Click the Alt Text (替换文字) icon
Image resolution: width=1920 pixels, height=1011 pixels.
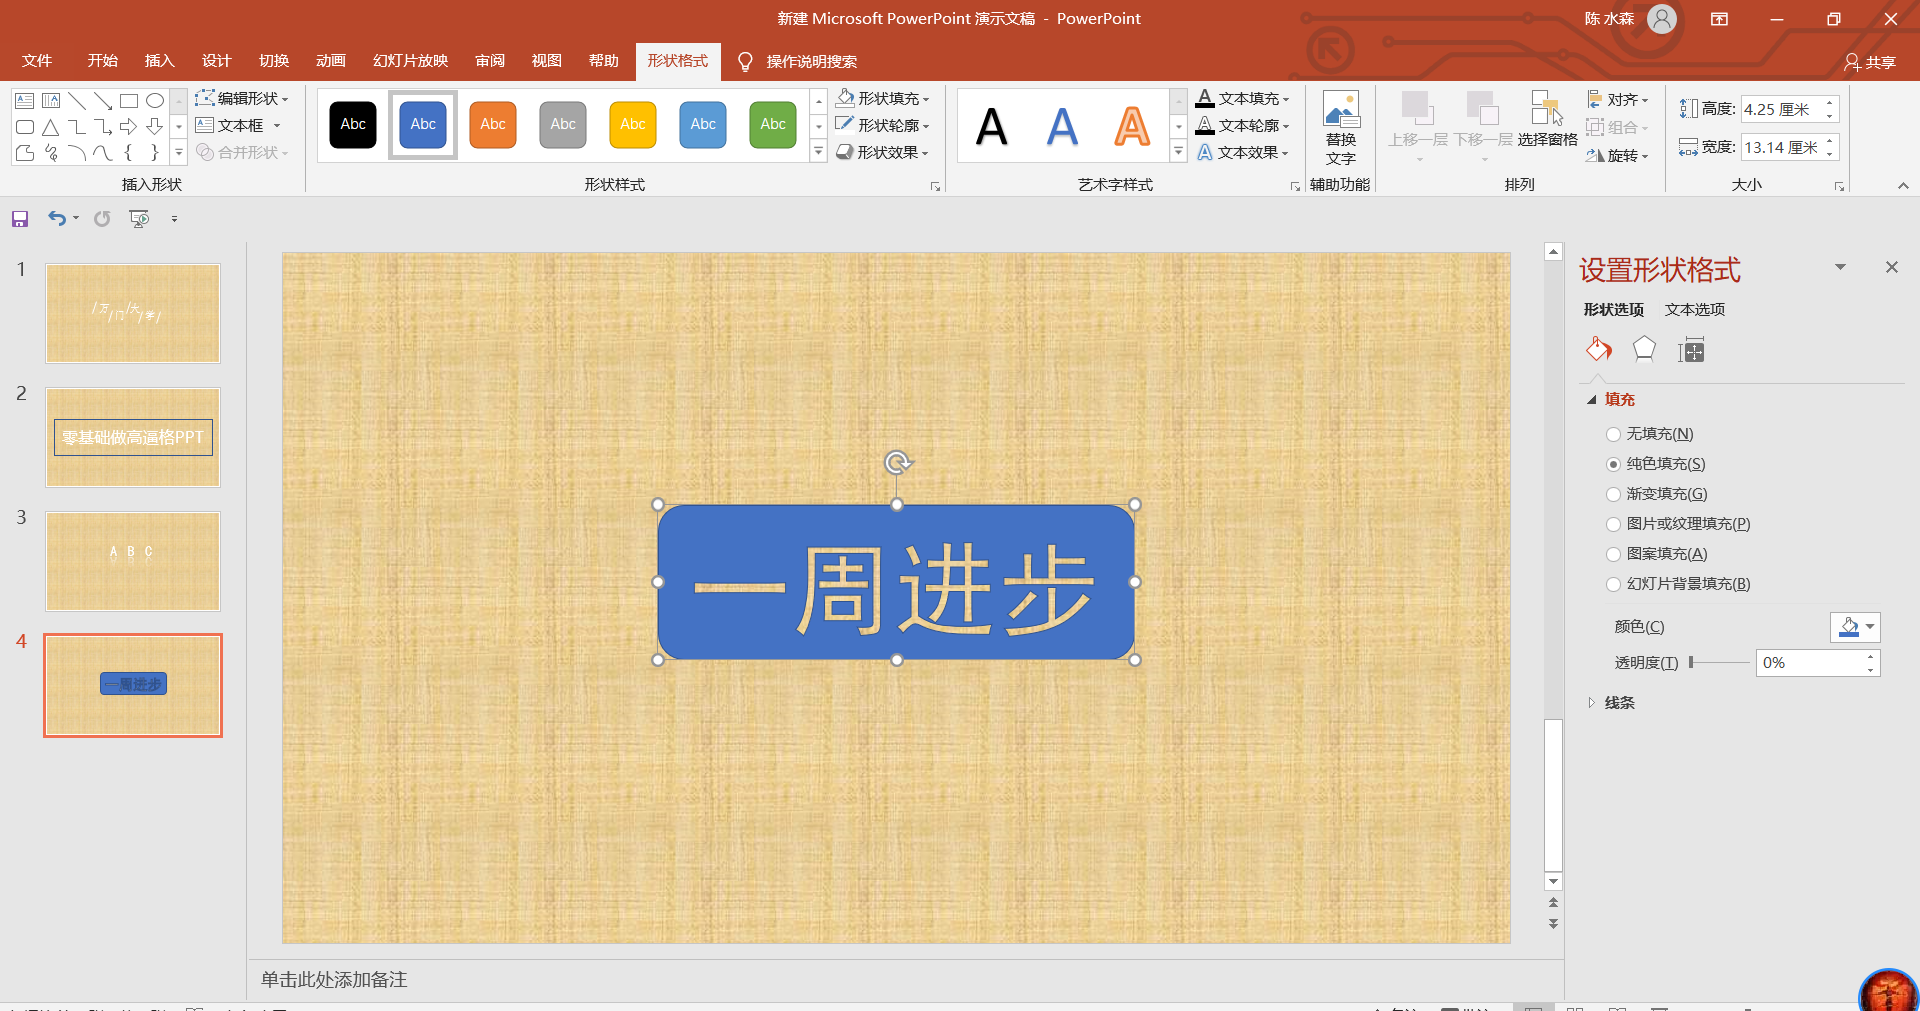click(x=1341, y=129)
